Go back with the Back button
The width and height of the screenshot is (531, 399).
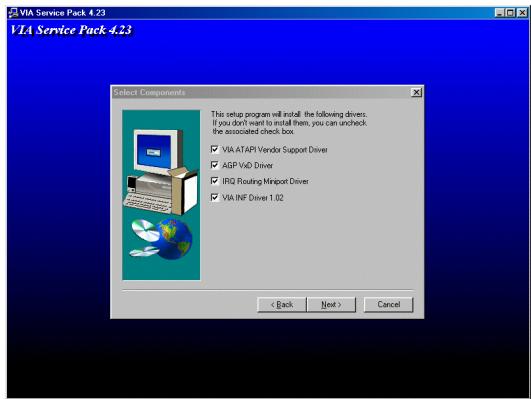coord(282,304)
